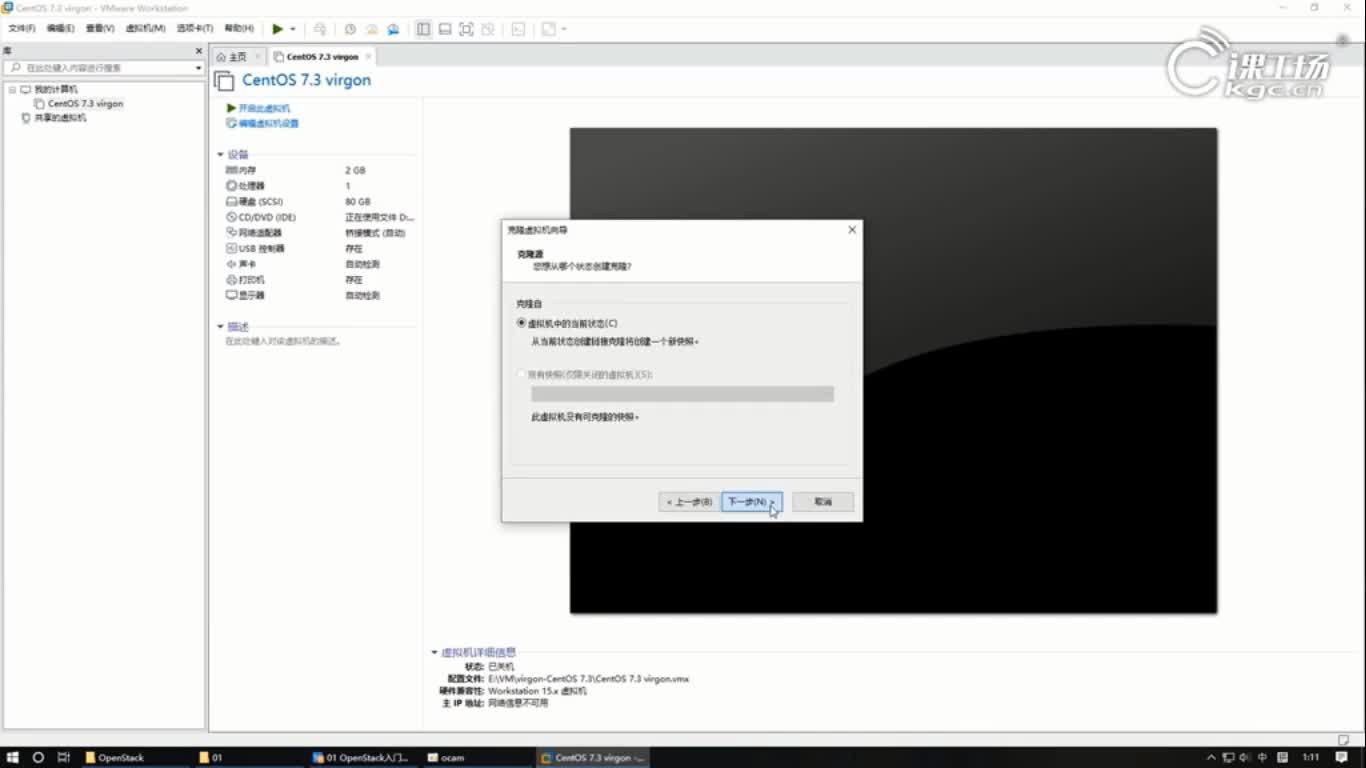Screen dimensions: 1366x768
Task: Collapse the '描述' section
Action: (221, 326)
